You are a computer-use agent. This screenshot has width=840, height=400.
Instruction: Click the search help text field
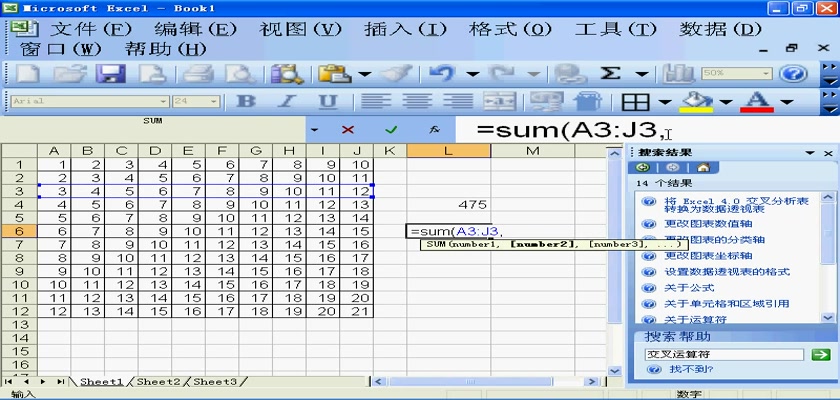[x=724, y=354]
